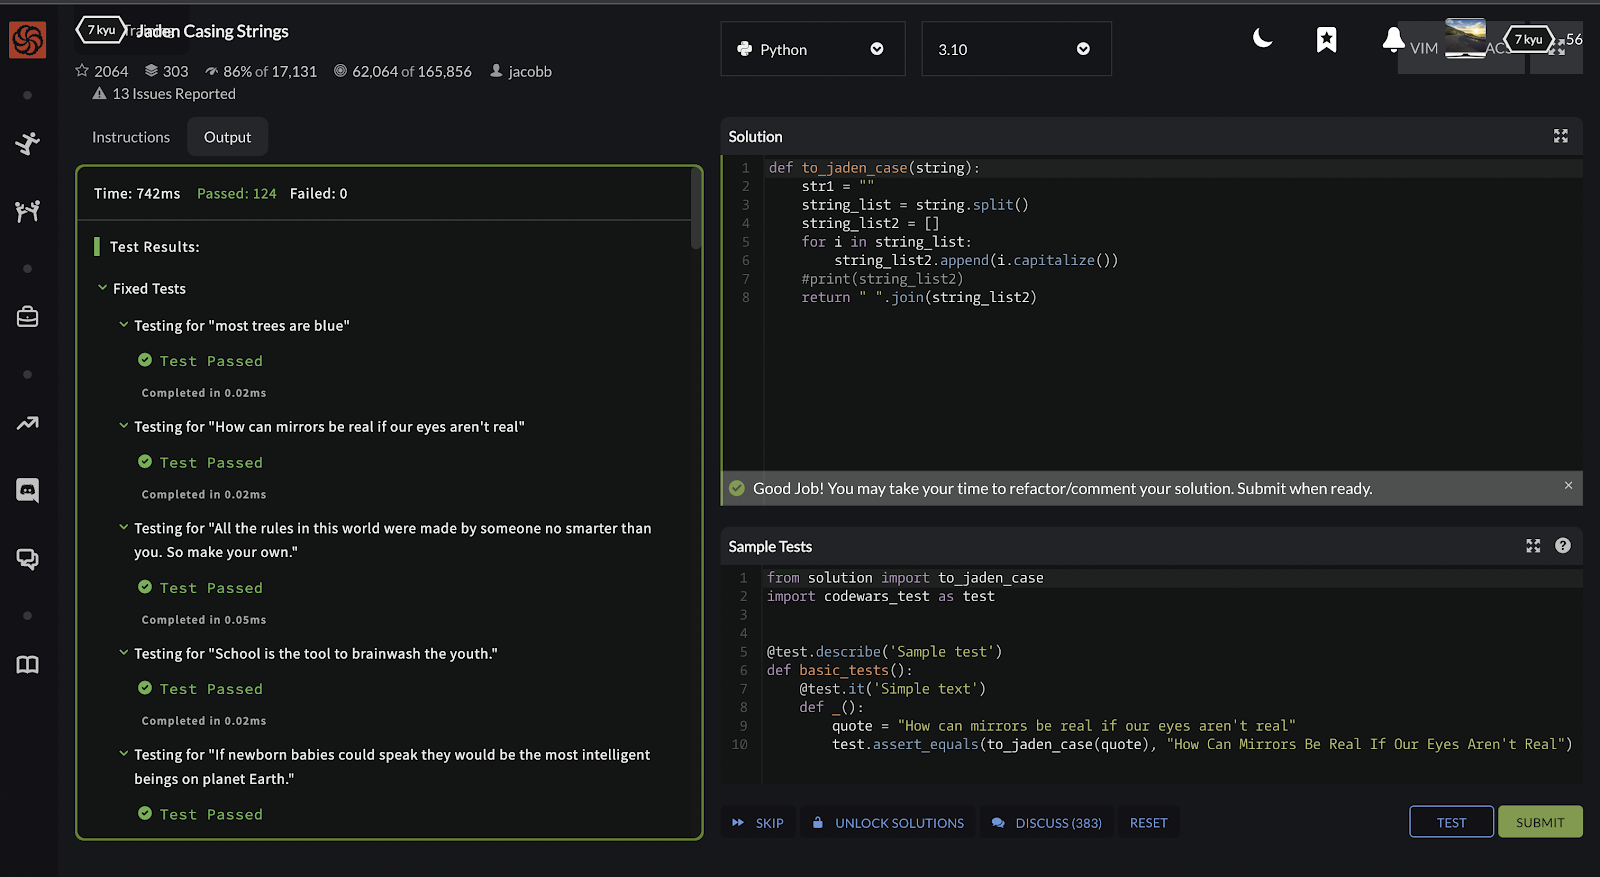Image resolution: width=1600 pixels, height=877 pixels.
Task: Toggle dark mode with the moon icon
Action: 1263,39
